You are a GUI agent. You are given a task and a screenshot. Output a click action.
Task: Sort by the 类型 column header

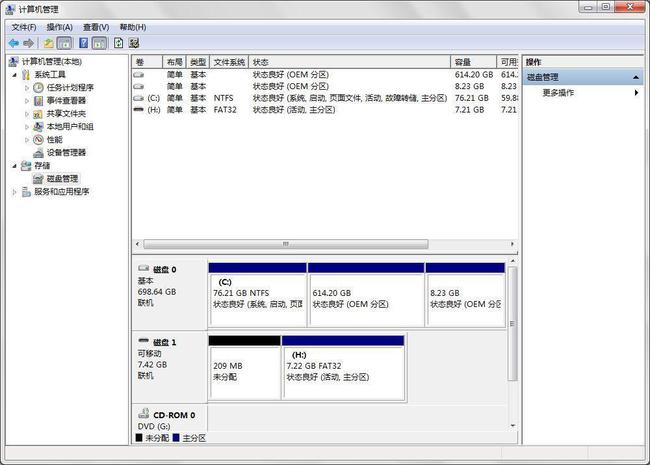[x=198, y=62]
